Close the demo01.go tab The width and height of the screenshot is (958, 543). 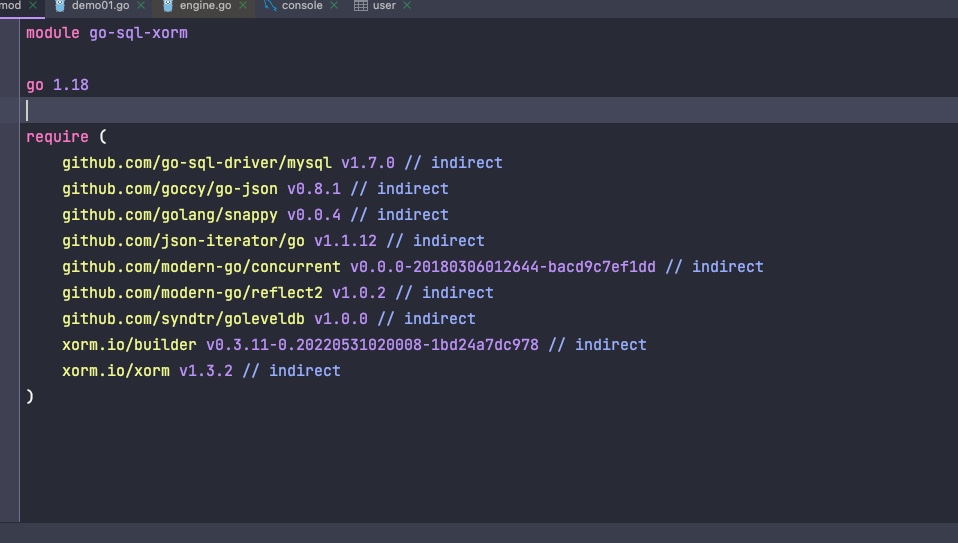pyautogui.click(x=141, y=5)
